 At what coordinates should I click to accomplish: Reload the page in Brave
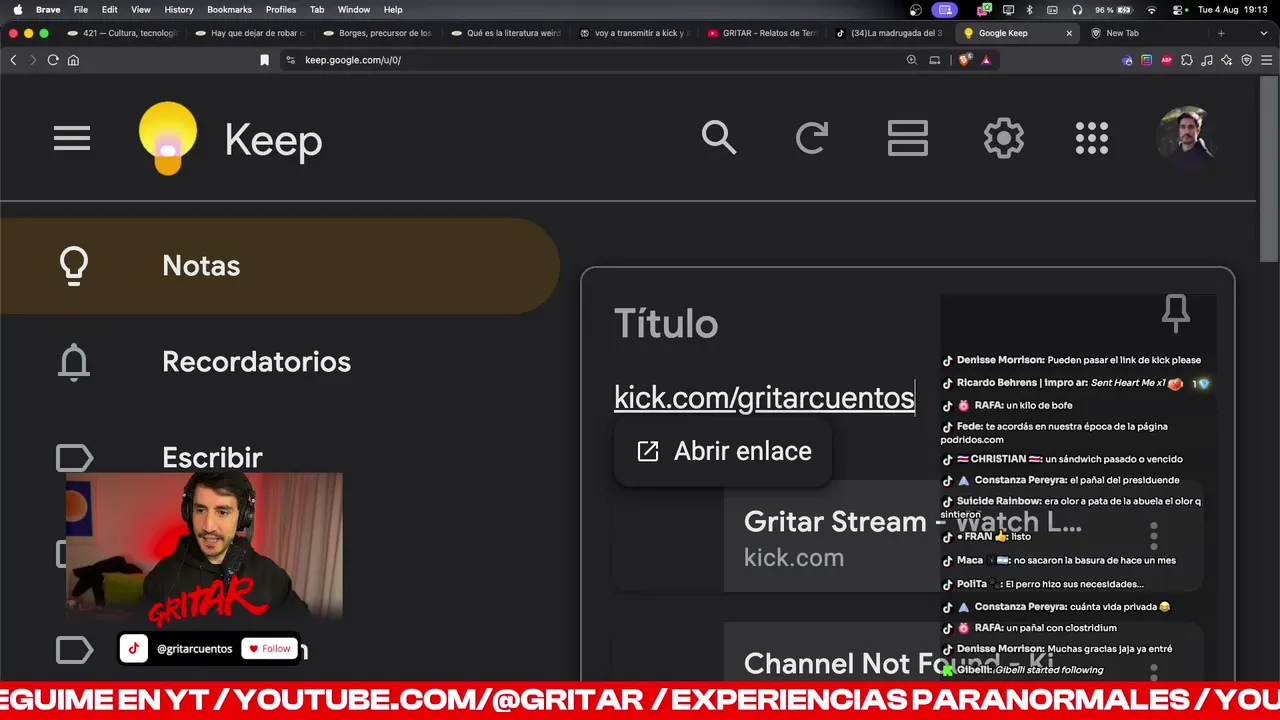pyautogui.click(x=53, y=60)
